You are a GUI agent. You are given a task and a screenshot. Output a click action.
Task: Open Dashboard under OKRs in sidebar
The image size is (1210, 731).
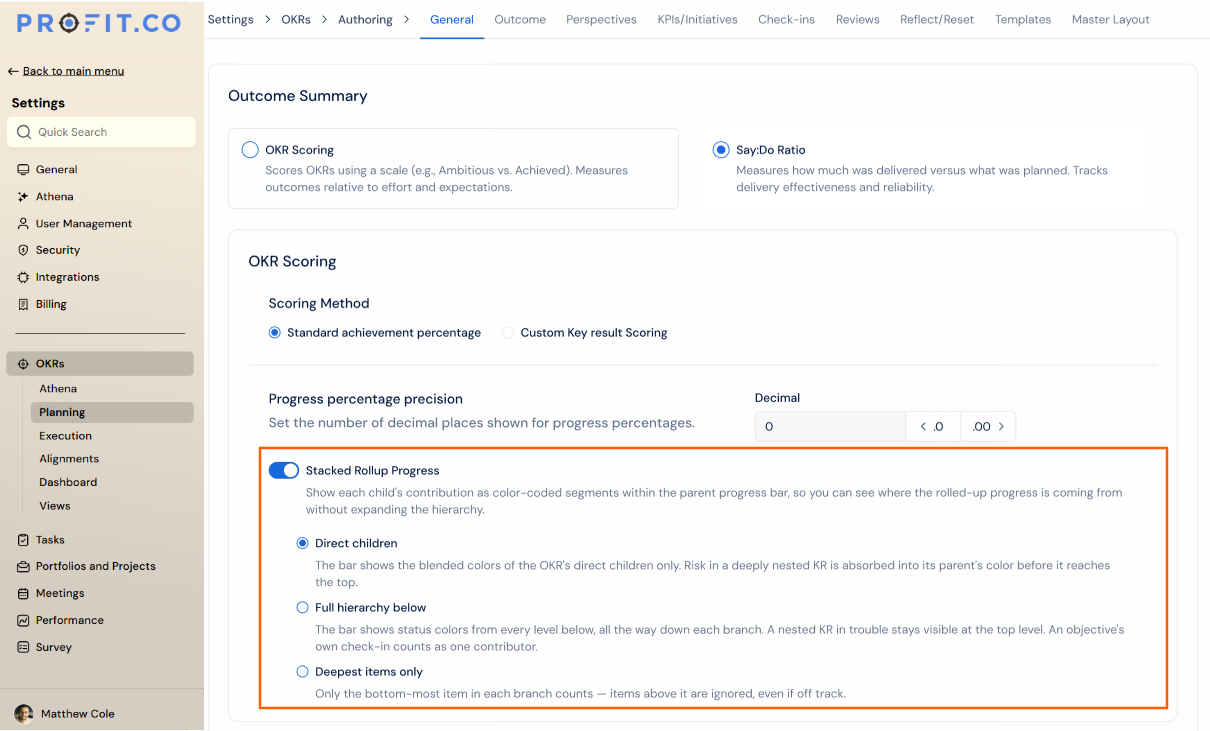pyautogui.click(x=68, y=482)
